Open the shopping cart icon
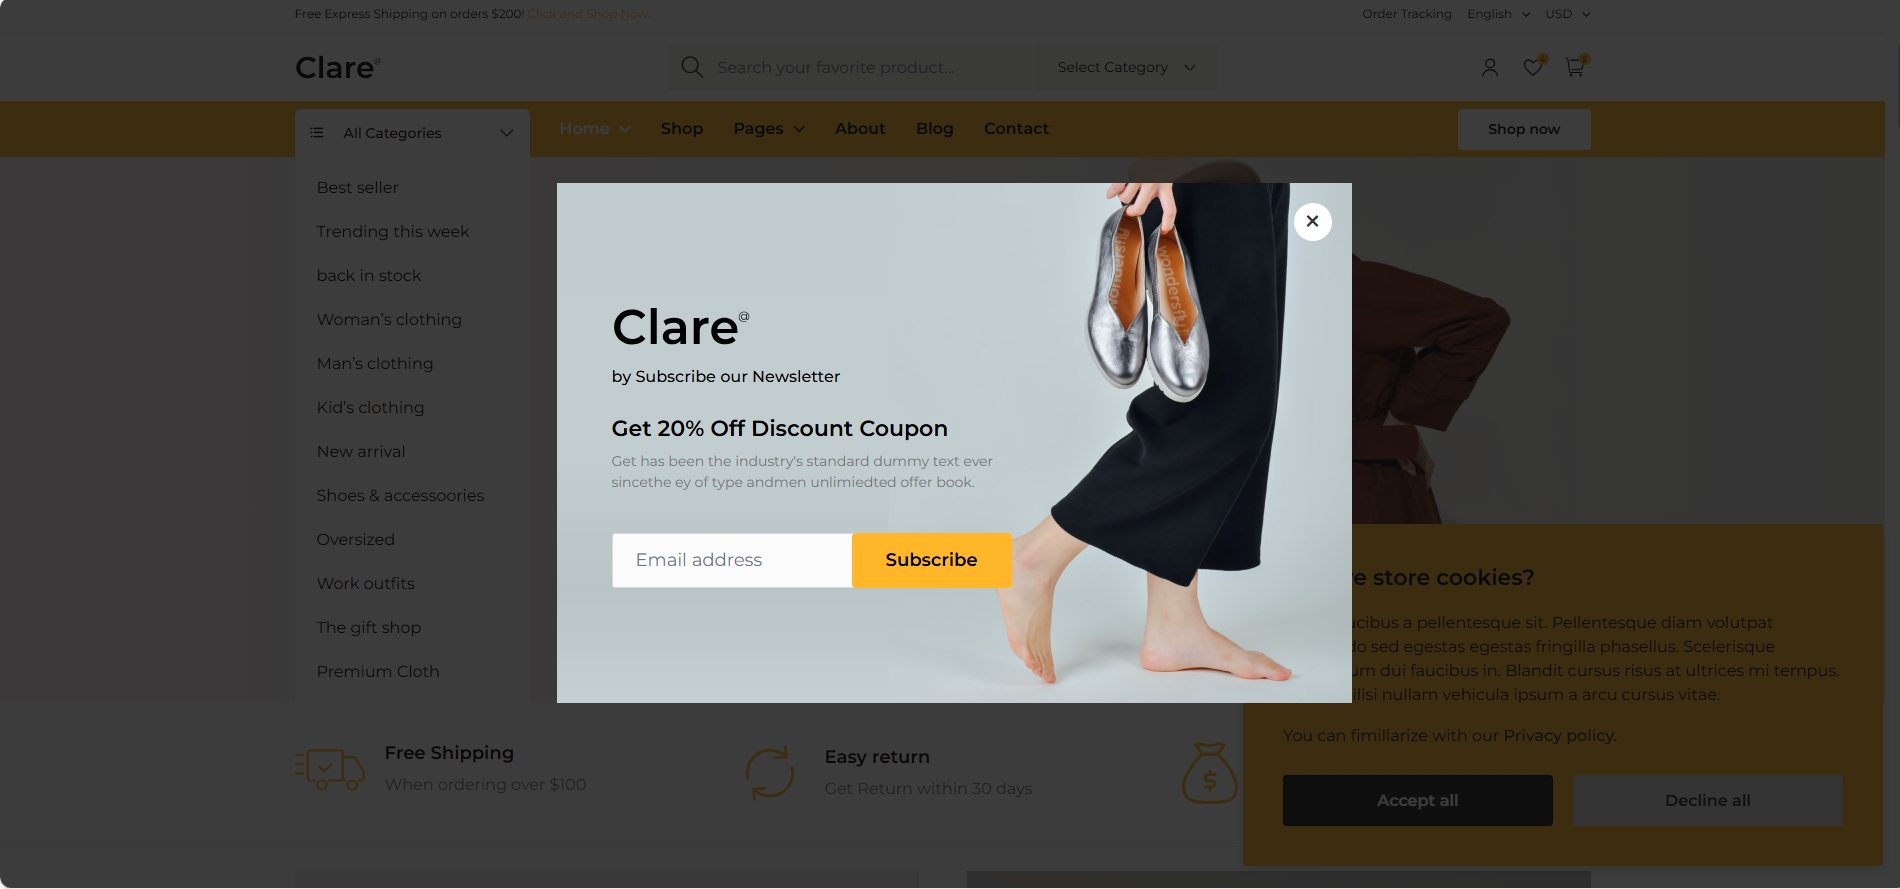 [1574, 67]
